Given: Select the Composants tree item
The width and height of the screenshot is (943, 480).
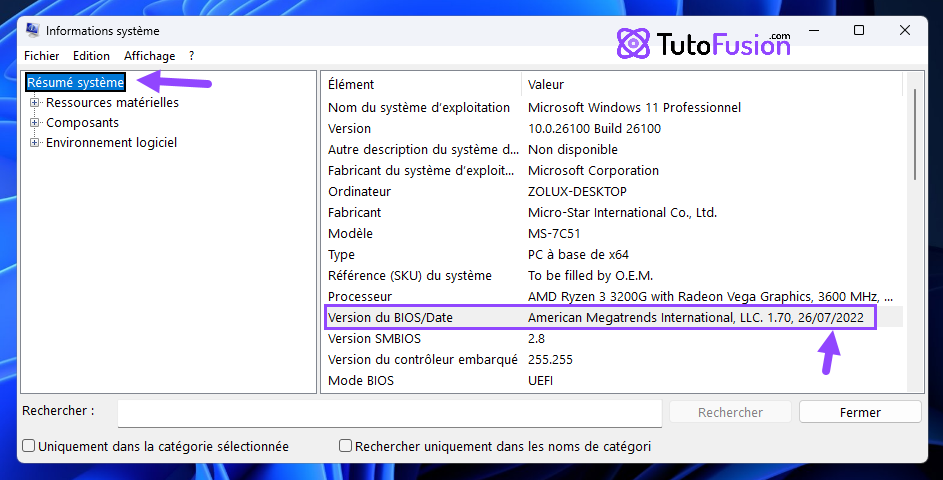Looking at the screenshot, I should 82,123.
